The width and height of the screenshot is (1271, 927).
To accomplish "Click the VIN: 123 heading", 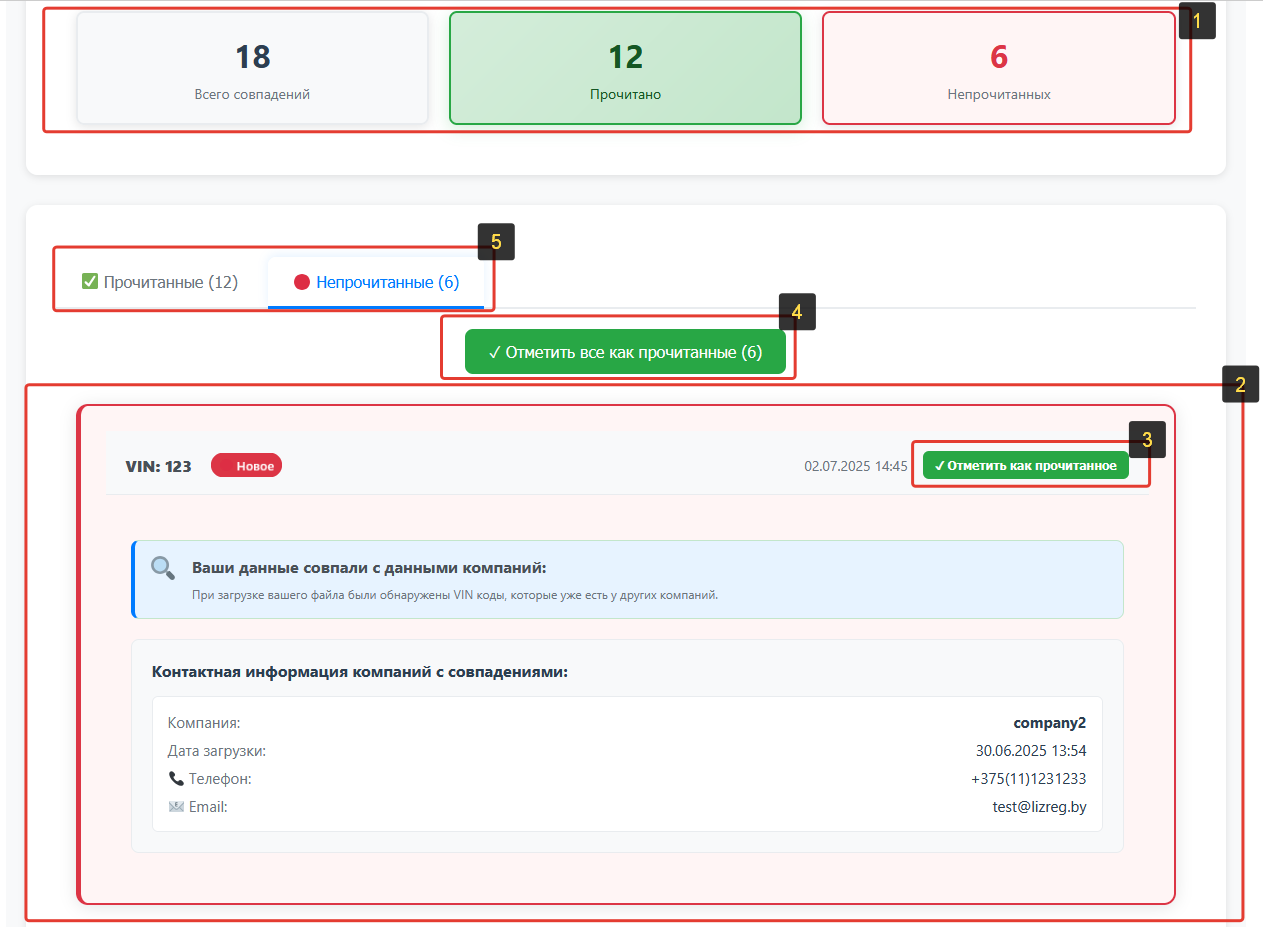I will (158, 466).
